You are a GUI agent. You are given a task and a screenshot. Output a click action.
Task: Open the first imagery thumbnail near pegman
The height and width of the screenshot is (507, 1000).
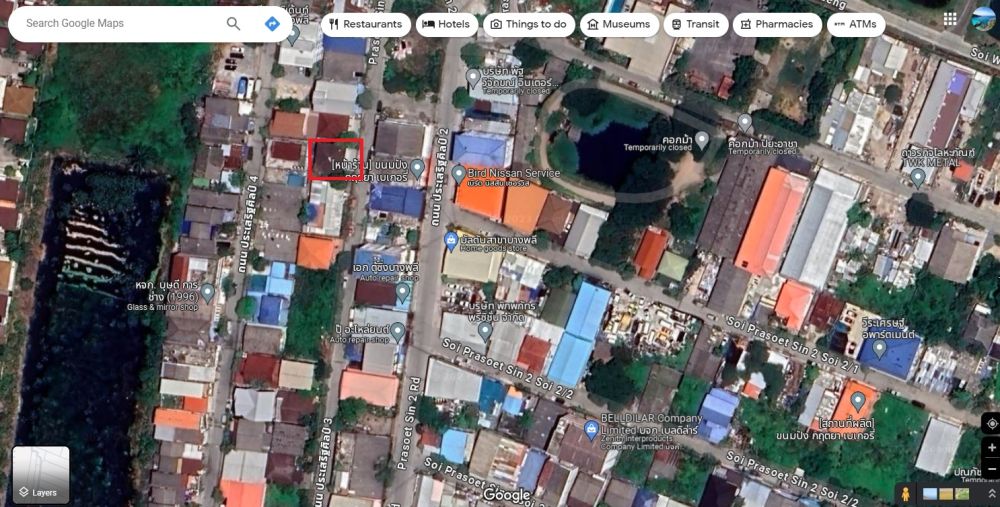point(930,493)
